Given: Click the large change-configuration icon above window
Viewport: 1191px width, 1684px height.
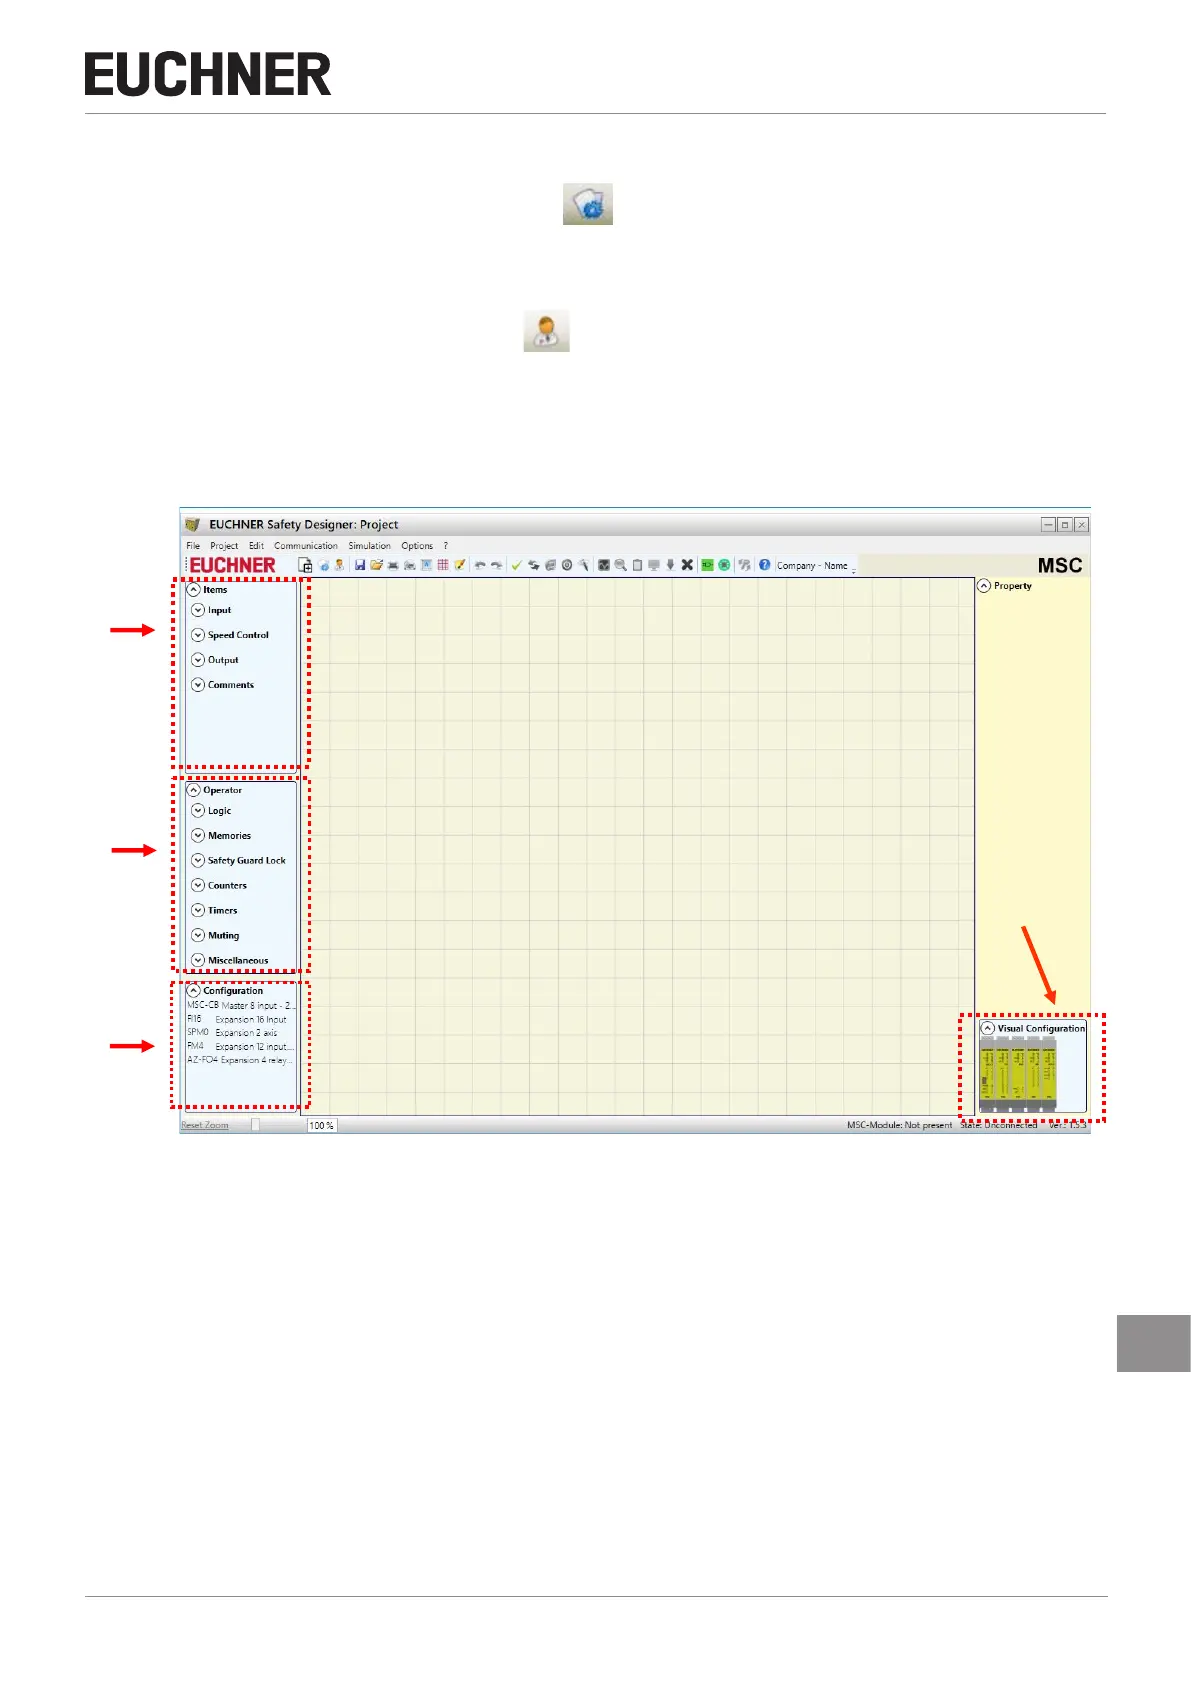Looking at the screenshot, I should tap(588, 204).
